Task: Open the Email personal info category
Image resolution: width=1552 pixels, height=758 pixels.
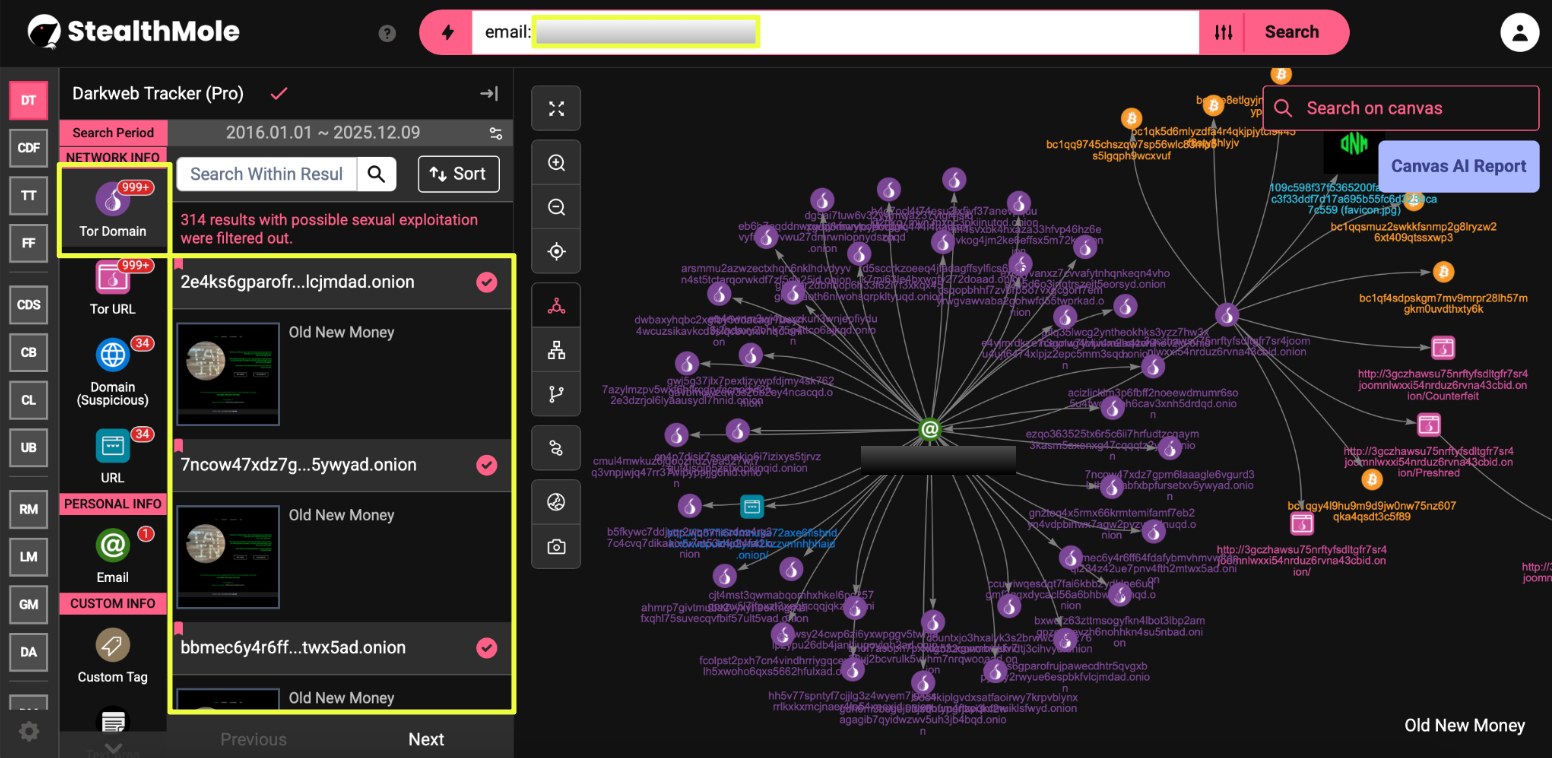Action: click(113, 546)
